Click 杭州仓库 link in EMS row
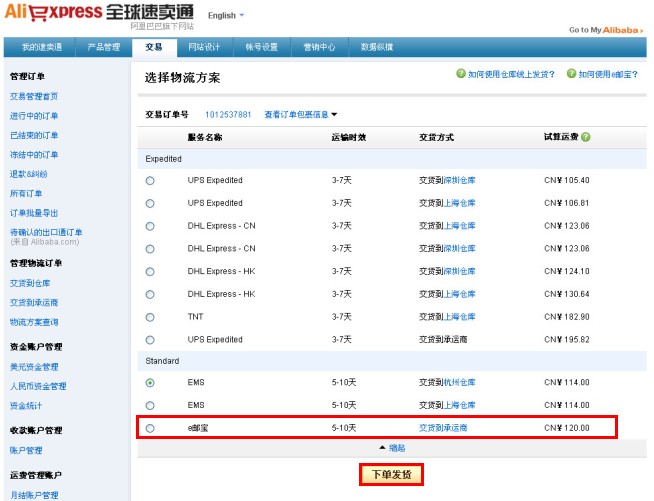This screenshot has width=654, height=501. (x=459, y=382)
